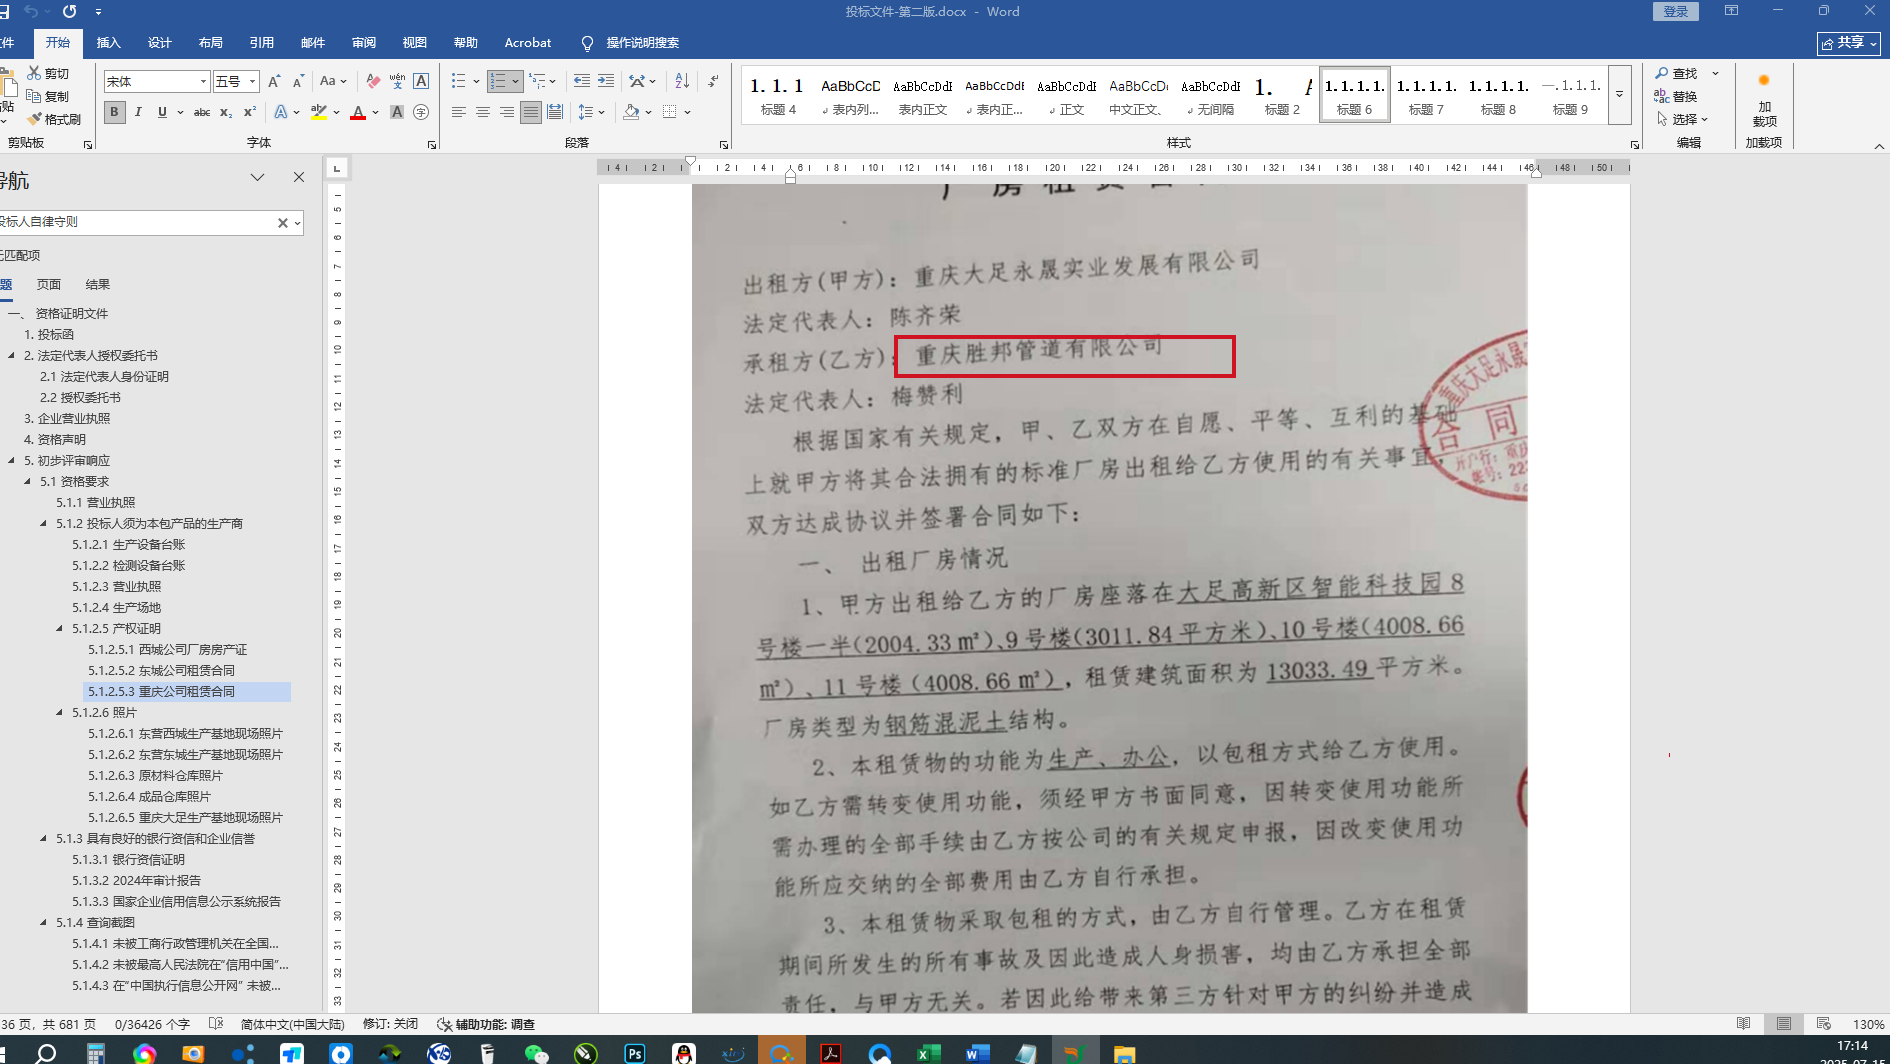Open WeChat from the taskbar
This screenshot has width=1890, height=1064.
pyautogui.click(x=537, y=1053)
